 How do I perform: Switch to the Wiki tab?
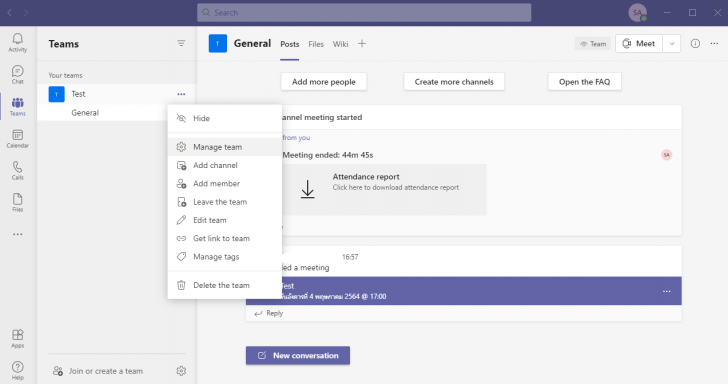pyautogui.click(x=340, y=44)
